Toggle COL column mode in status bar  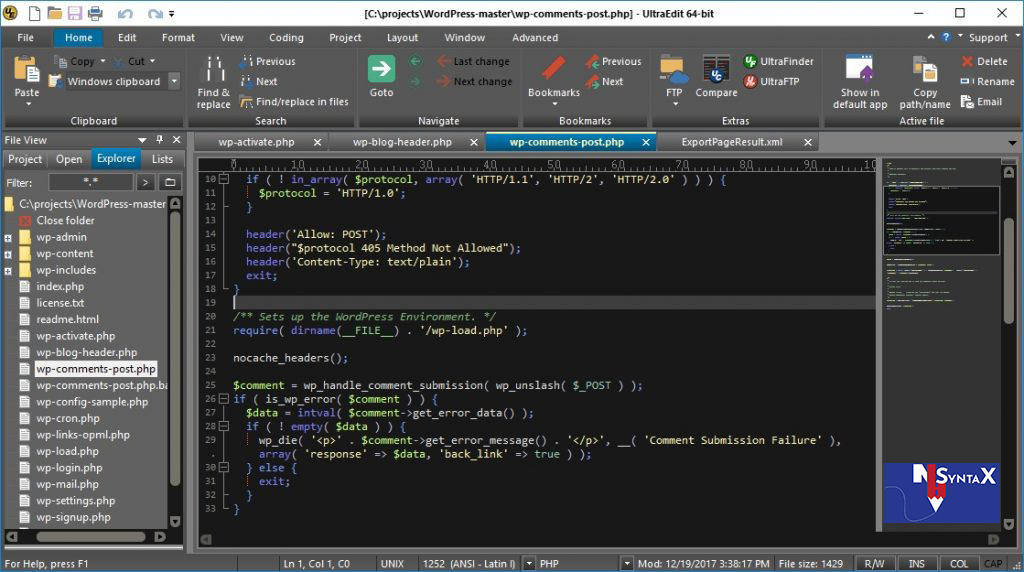pos(959,564)
